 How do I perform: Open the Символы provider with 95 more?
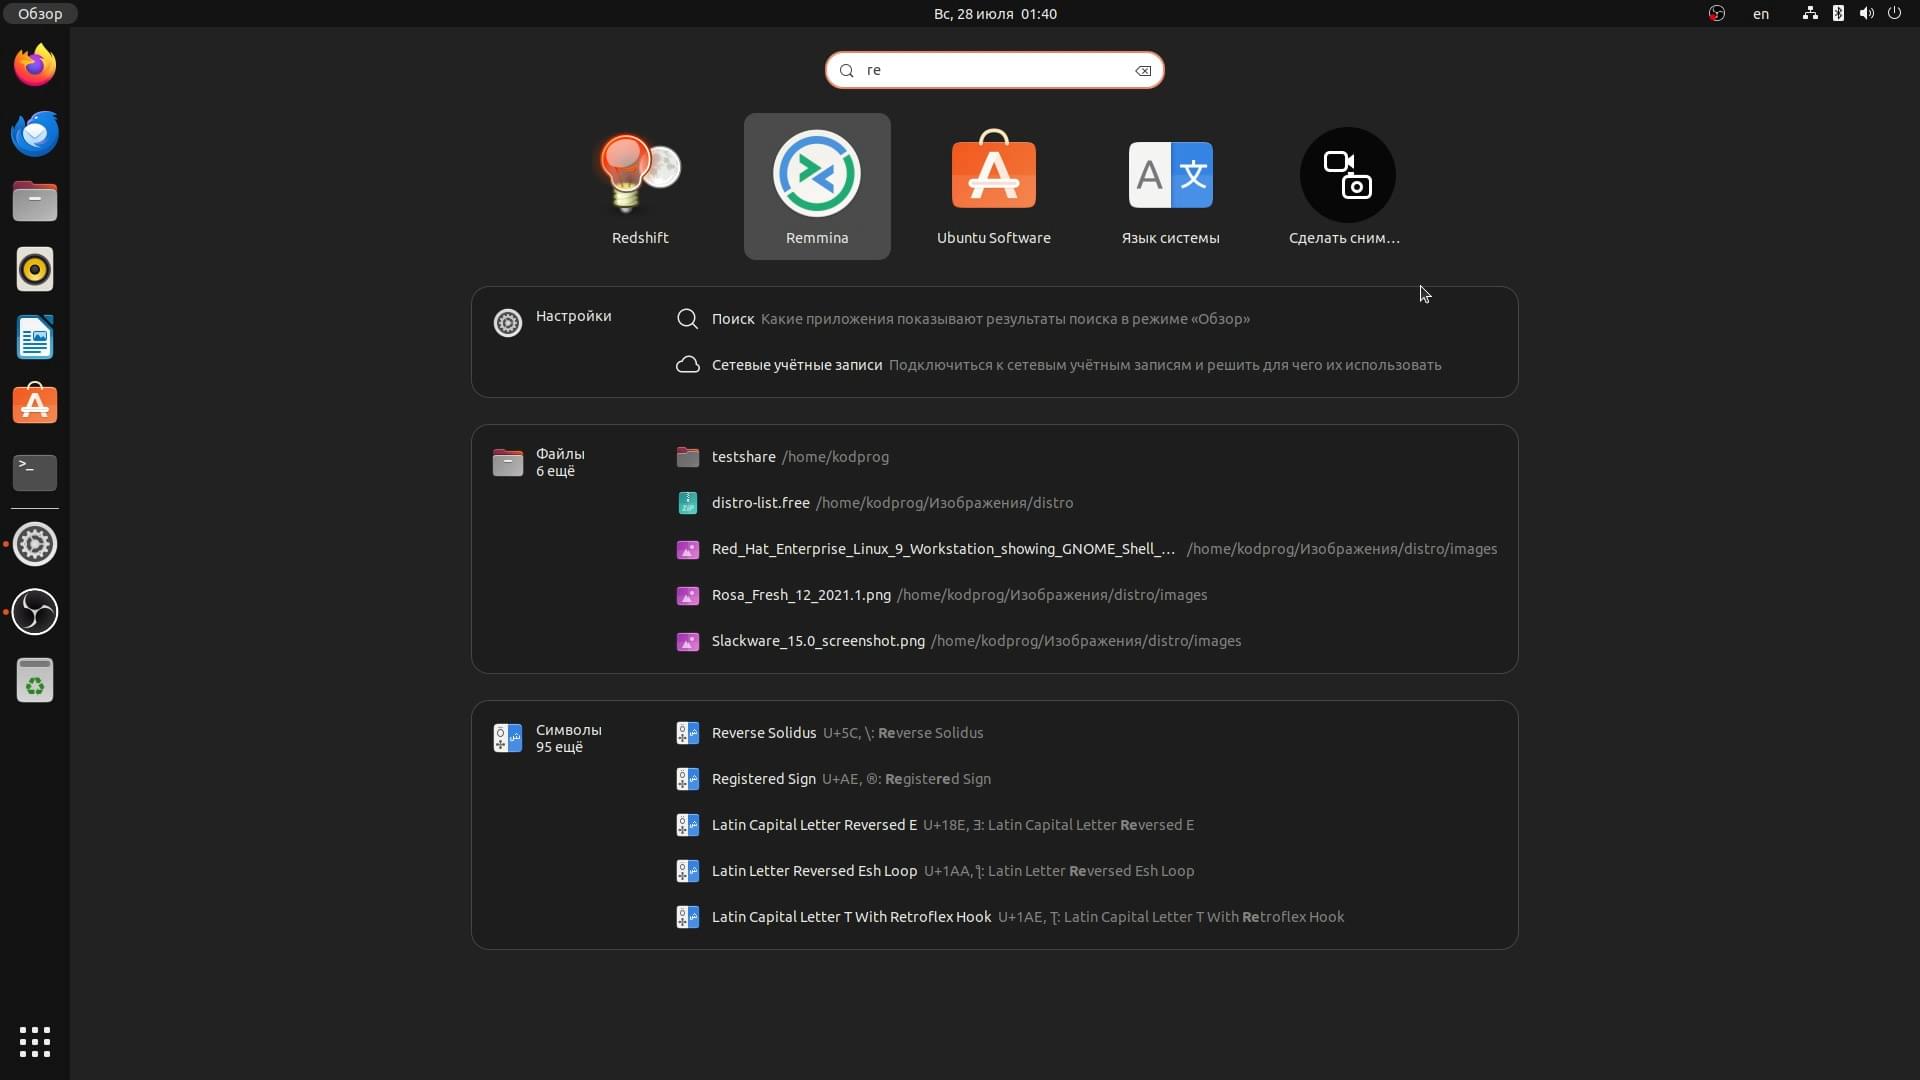(x=548, y=738)
